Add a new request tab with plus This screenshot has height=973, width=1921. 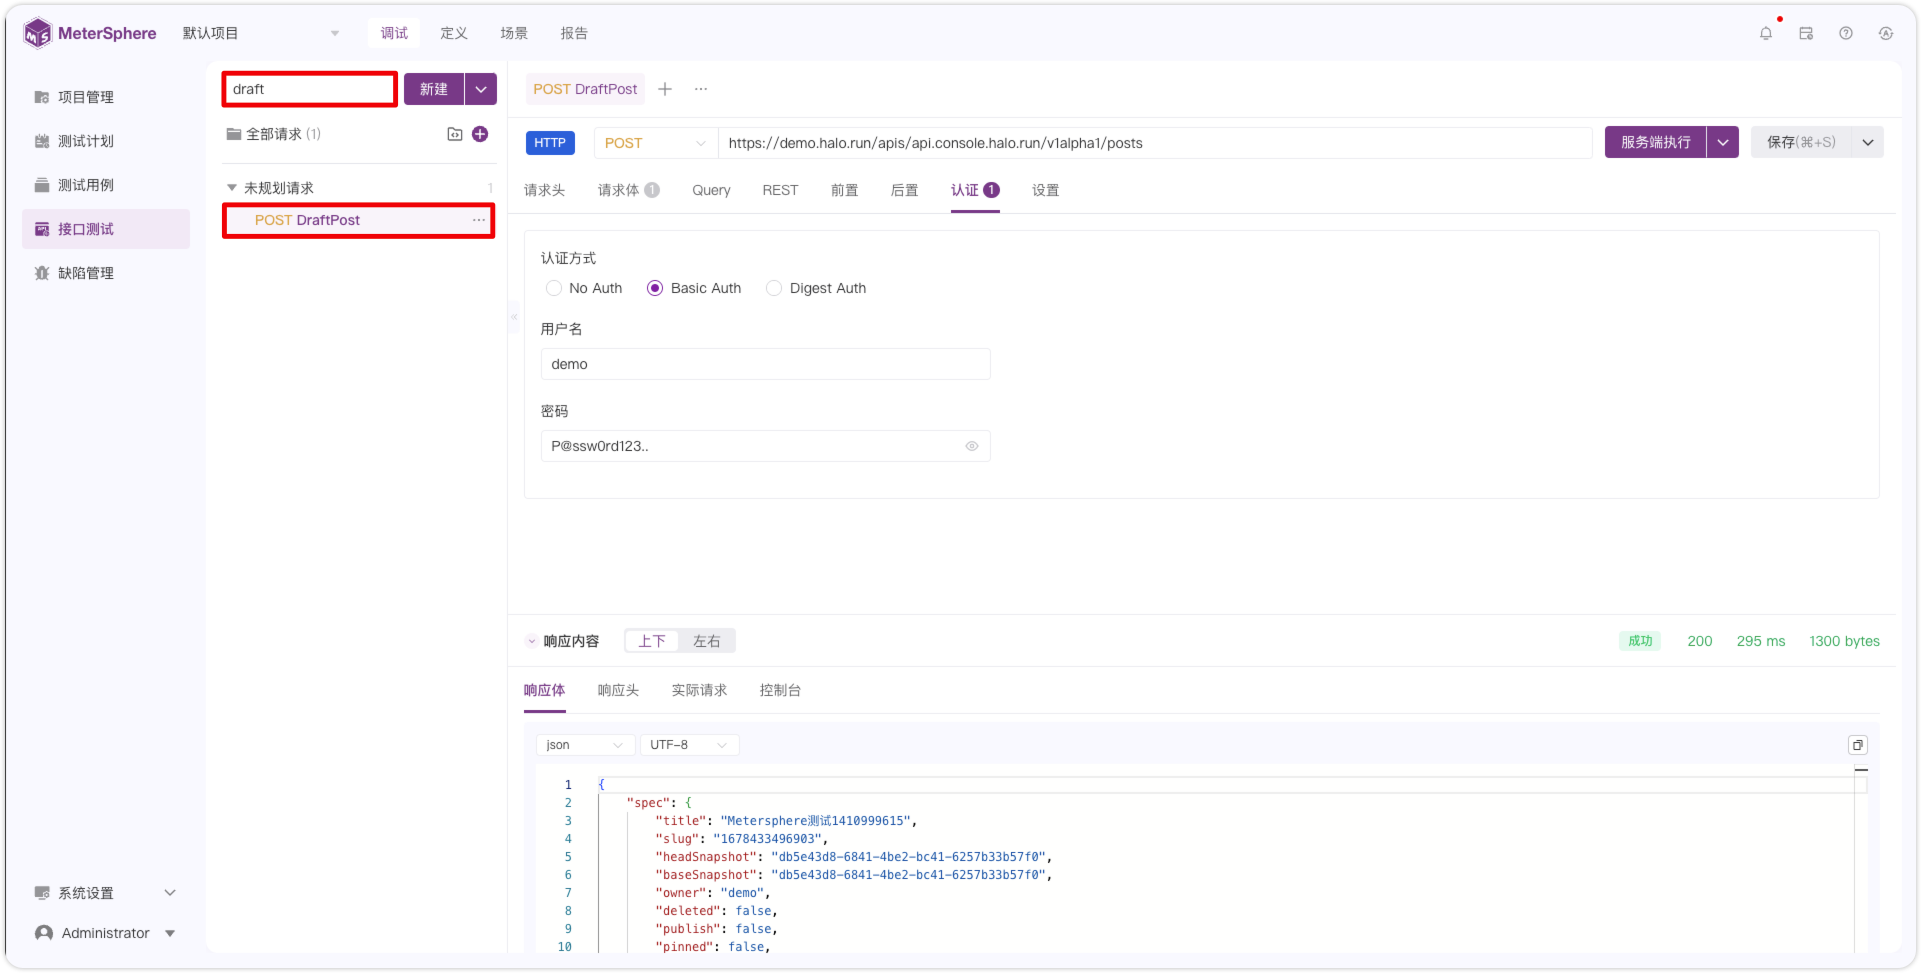665,89
